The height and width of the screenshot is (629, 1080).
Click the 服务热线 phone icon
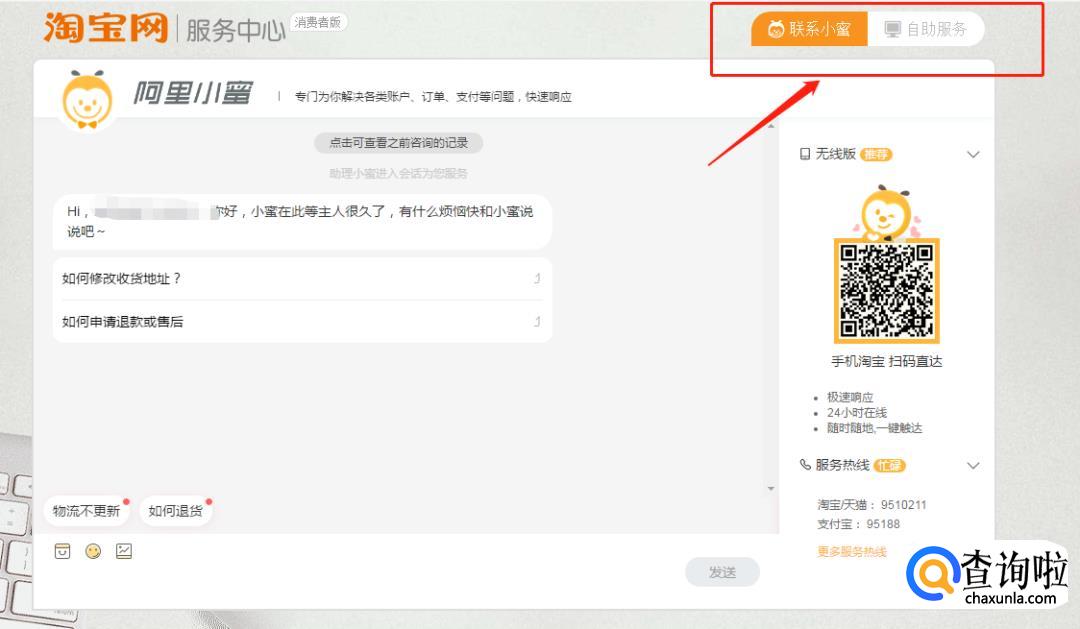[804, 465]
